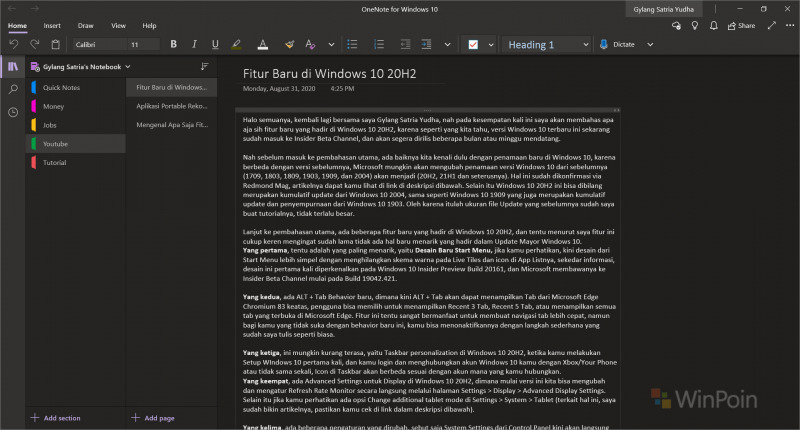The height and width of the screenshot is (430, 800).
Task: Open the tags dropdown arrow
Action: (491, 44)
